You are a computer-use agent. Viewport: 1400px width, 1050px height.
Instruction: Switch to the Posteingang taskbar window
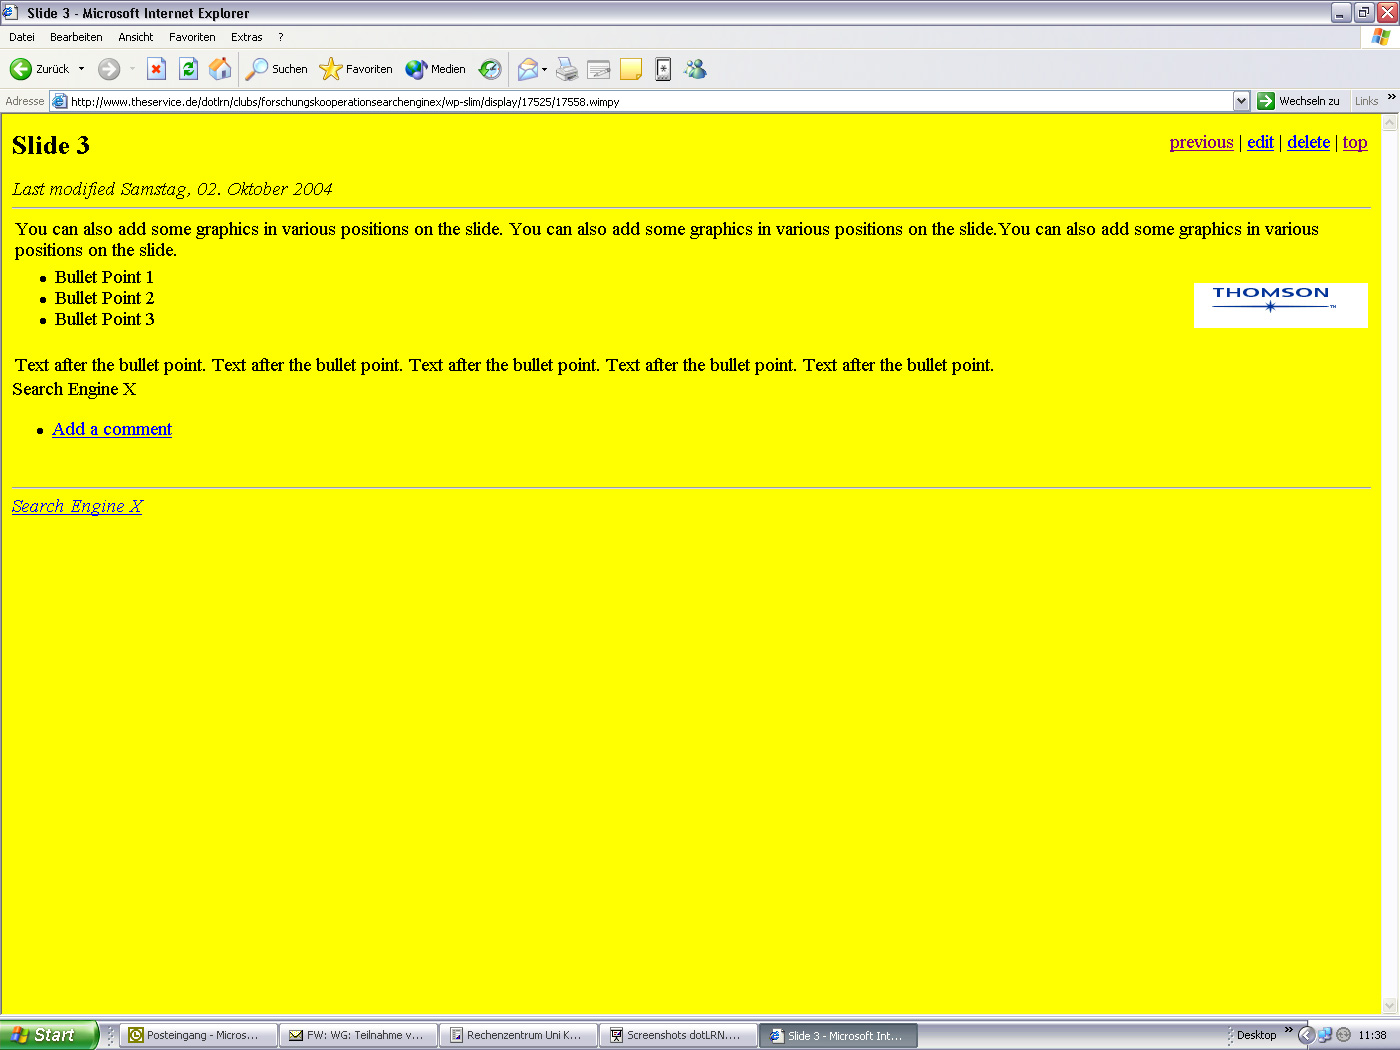[197, 1034]
